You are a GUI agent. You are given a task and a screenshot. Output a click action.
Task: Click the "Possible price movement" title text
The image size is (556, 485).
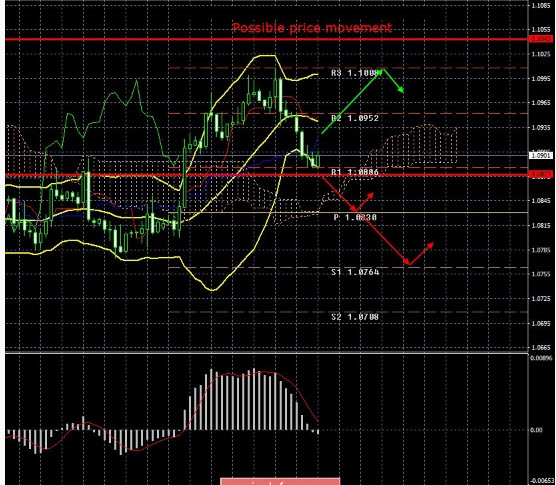[x=312, y=28]
